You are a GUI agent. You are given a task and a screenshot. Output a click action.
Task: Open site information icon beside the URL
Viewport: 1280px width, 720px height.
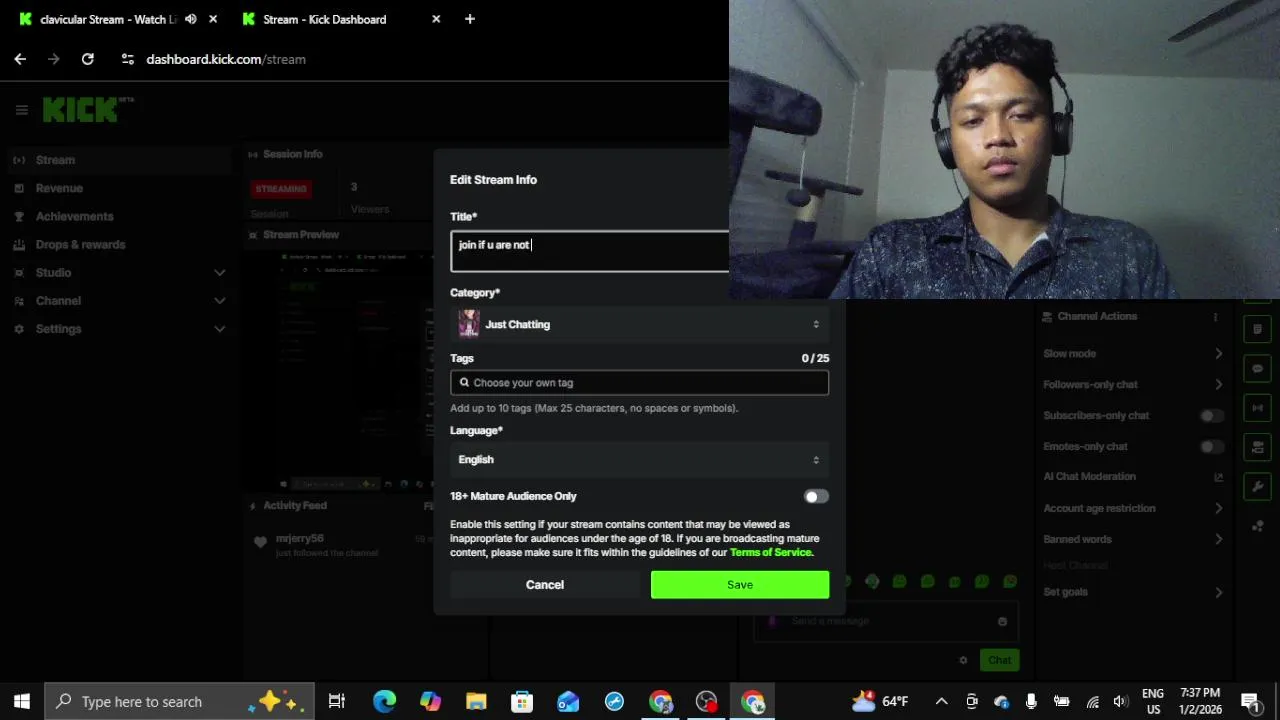point(127,59)
